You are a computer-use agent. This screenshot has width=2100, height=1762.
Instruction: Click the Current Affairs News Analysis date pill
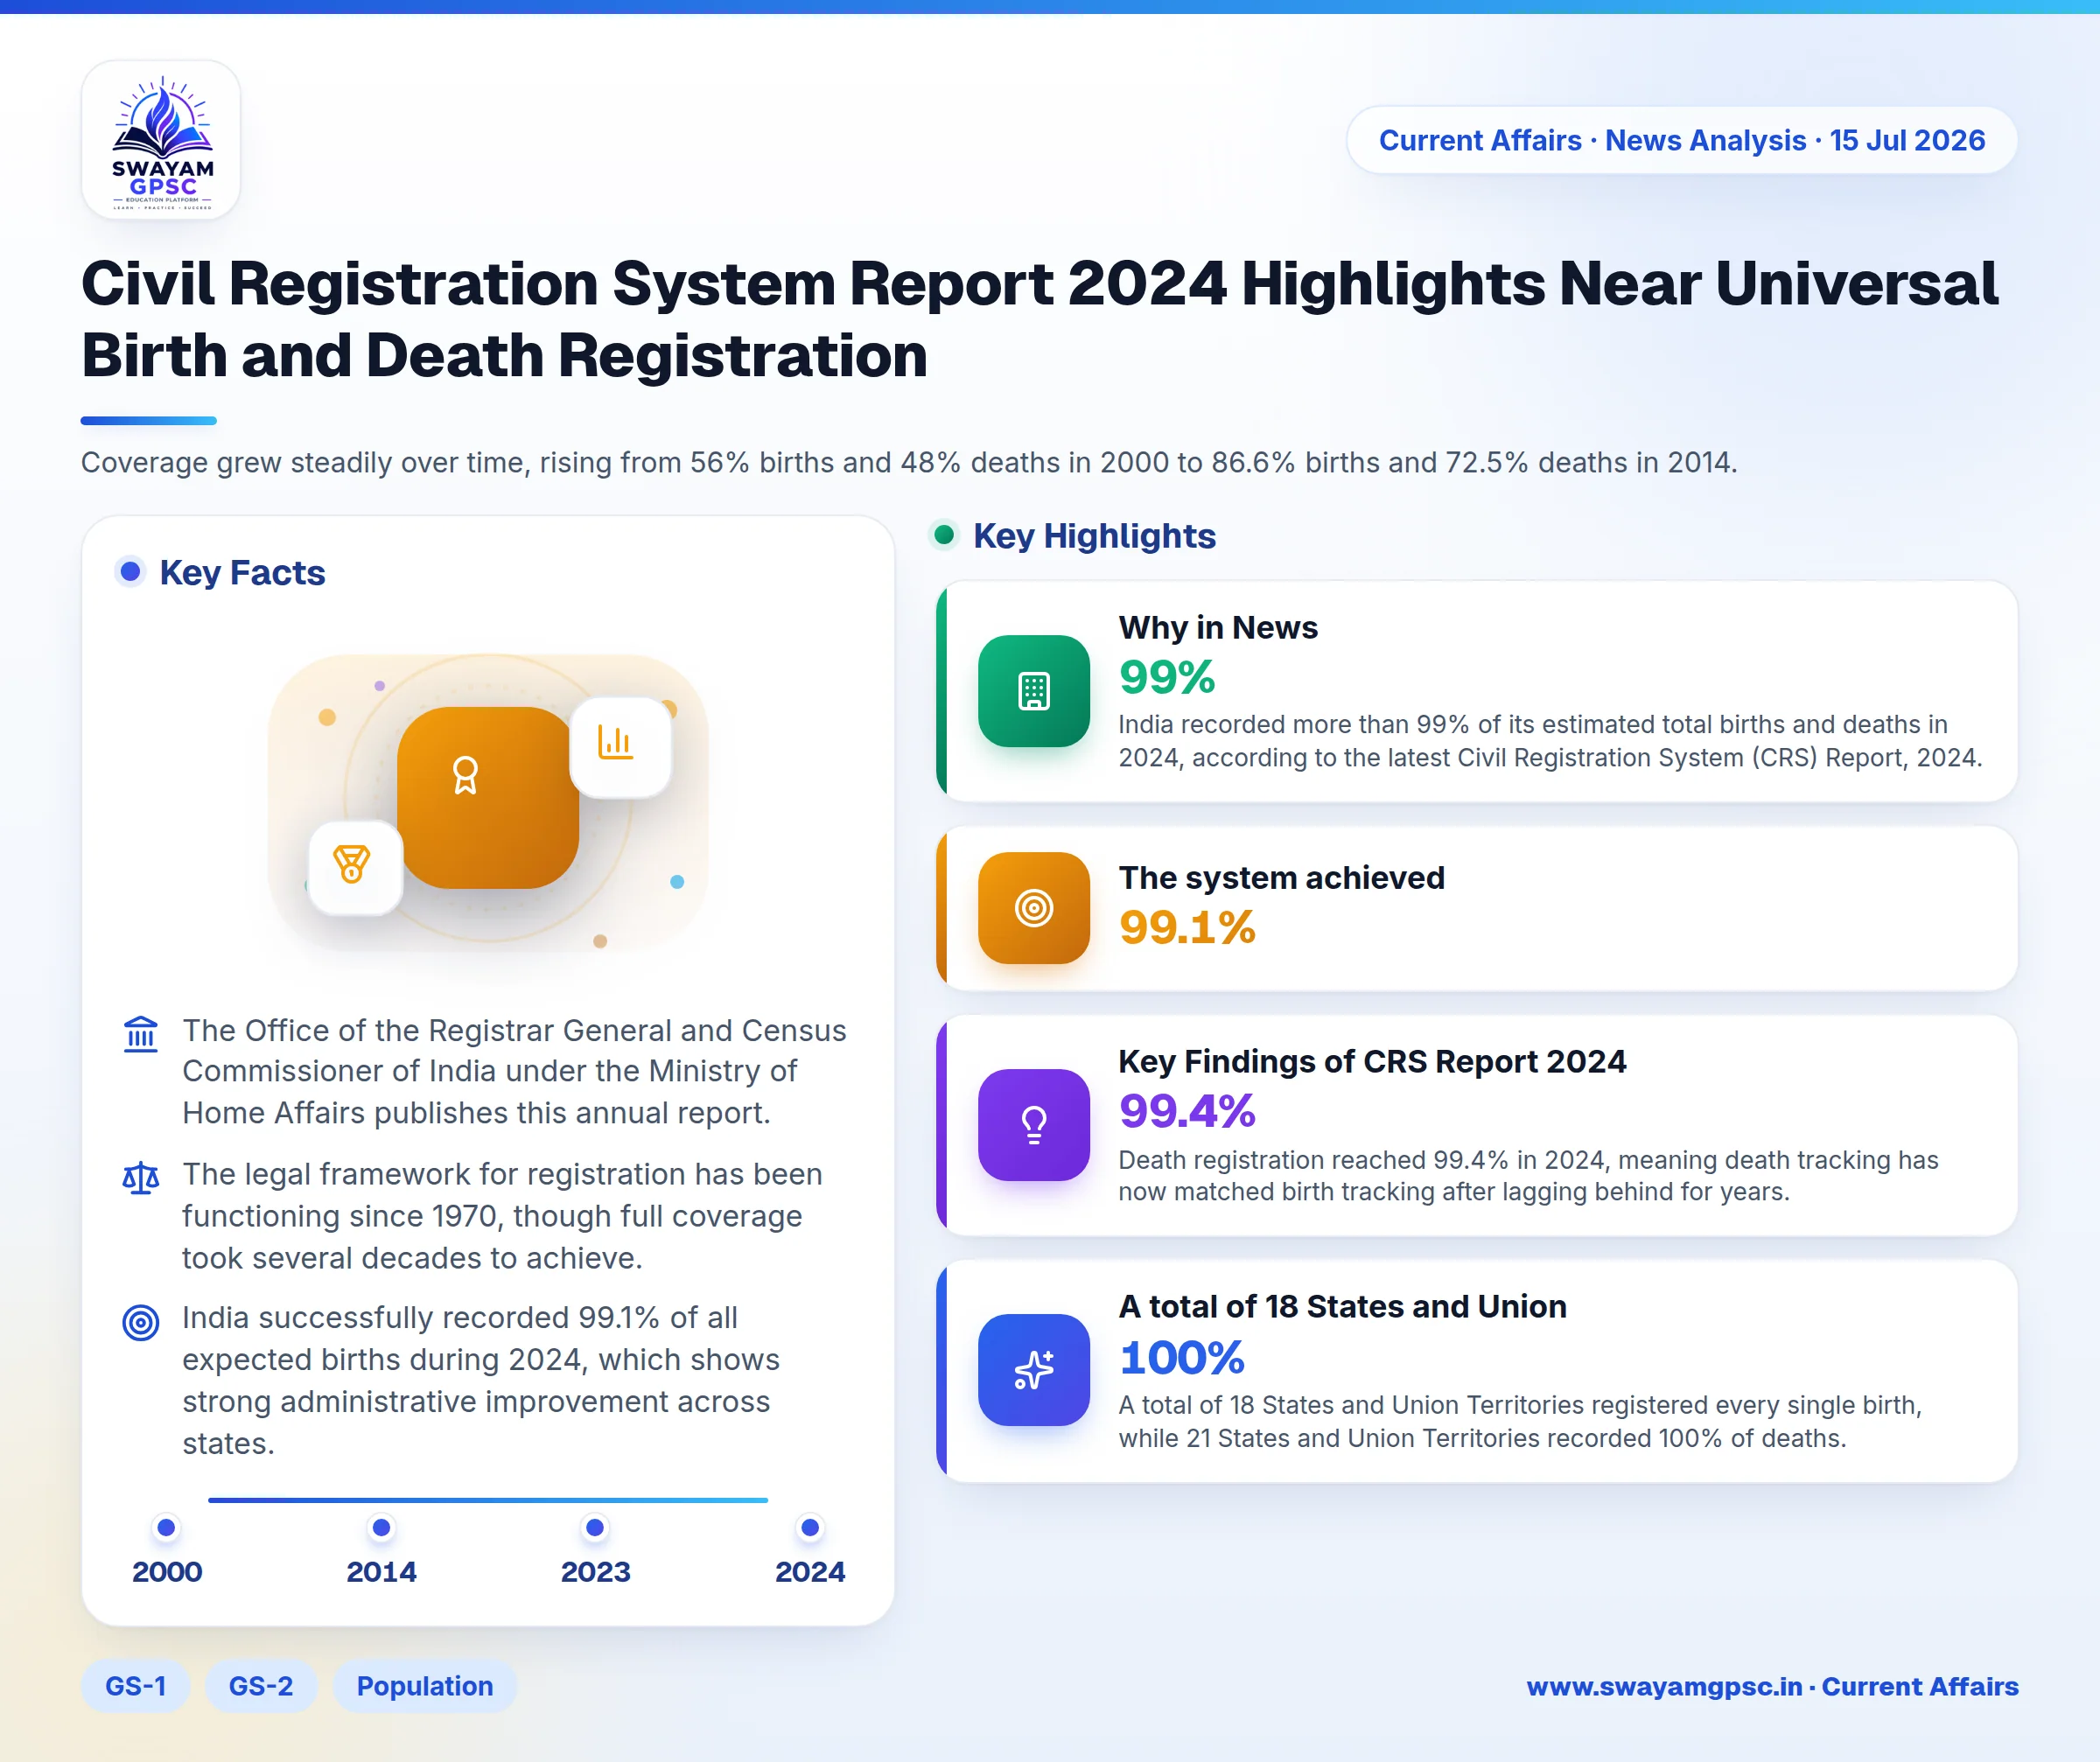(1682, 140)
